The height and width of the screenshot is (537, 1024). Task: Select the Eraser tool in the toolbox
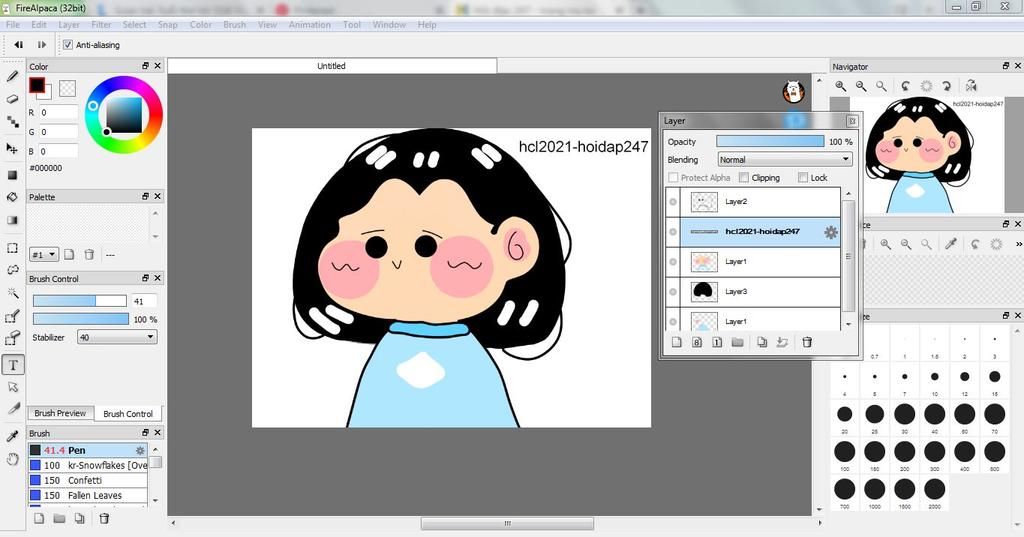tap(12, 99)
